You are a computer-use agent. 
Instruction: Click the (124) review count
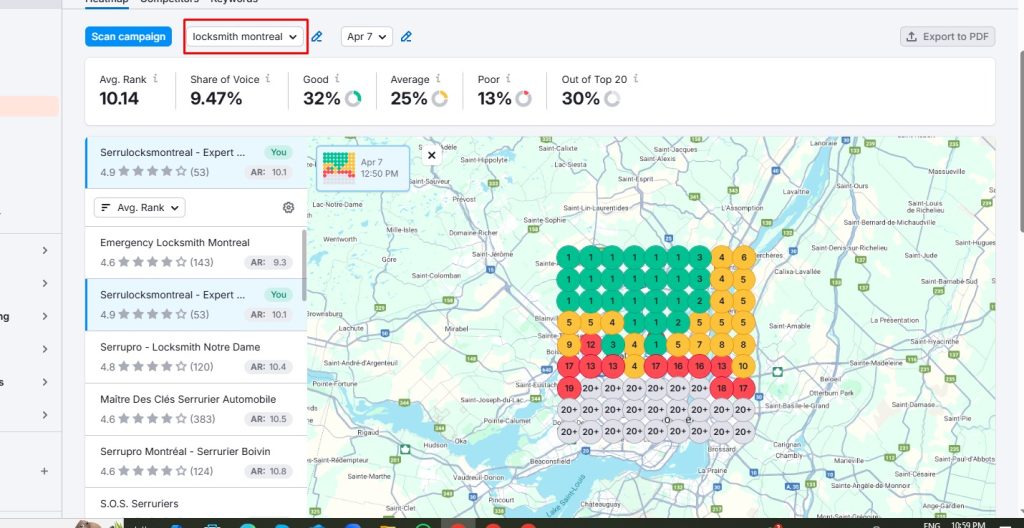pos(202,472)
